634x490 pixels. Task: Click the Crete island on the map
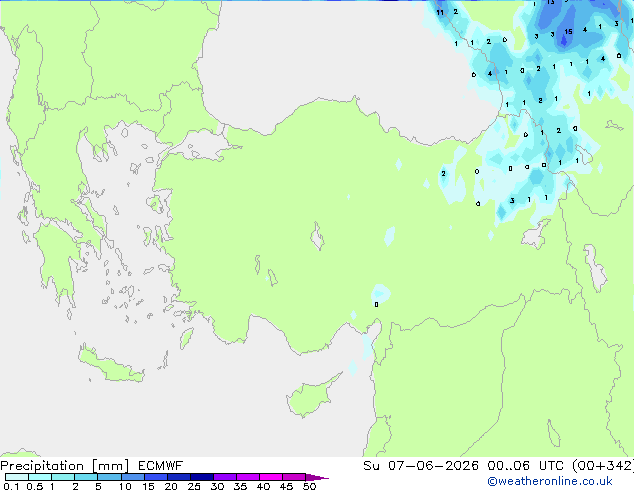[111, 364]
